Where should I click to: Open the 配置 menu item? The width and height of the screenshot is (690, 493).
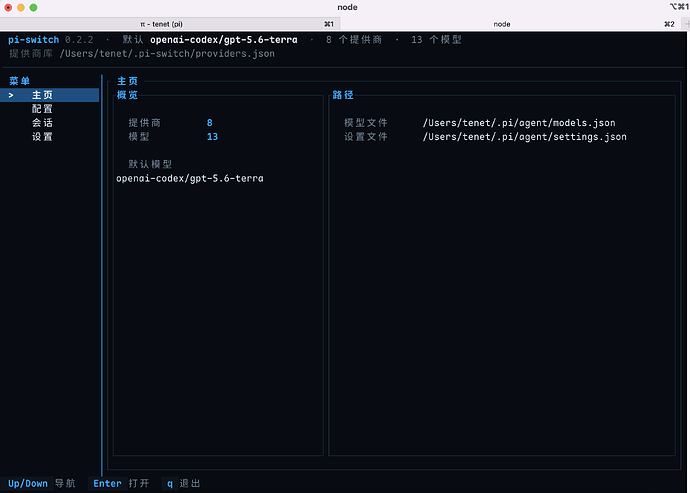tap(42, 109)
